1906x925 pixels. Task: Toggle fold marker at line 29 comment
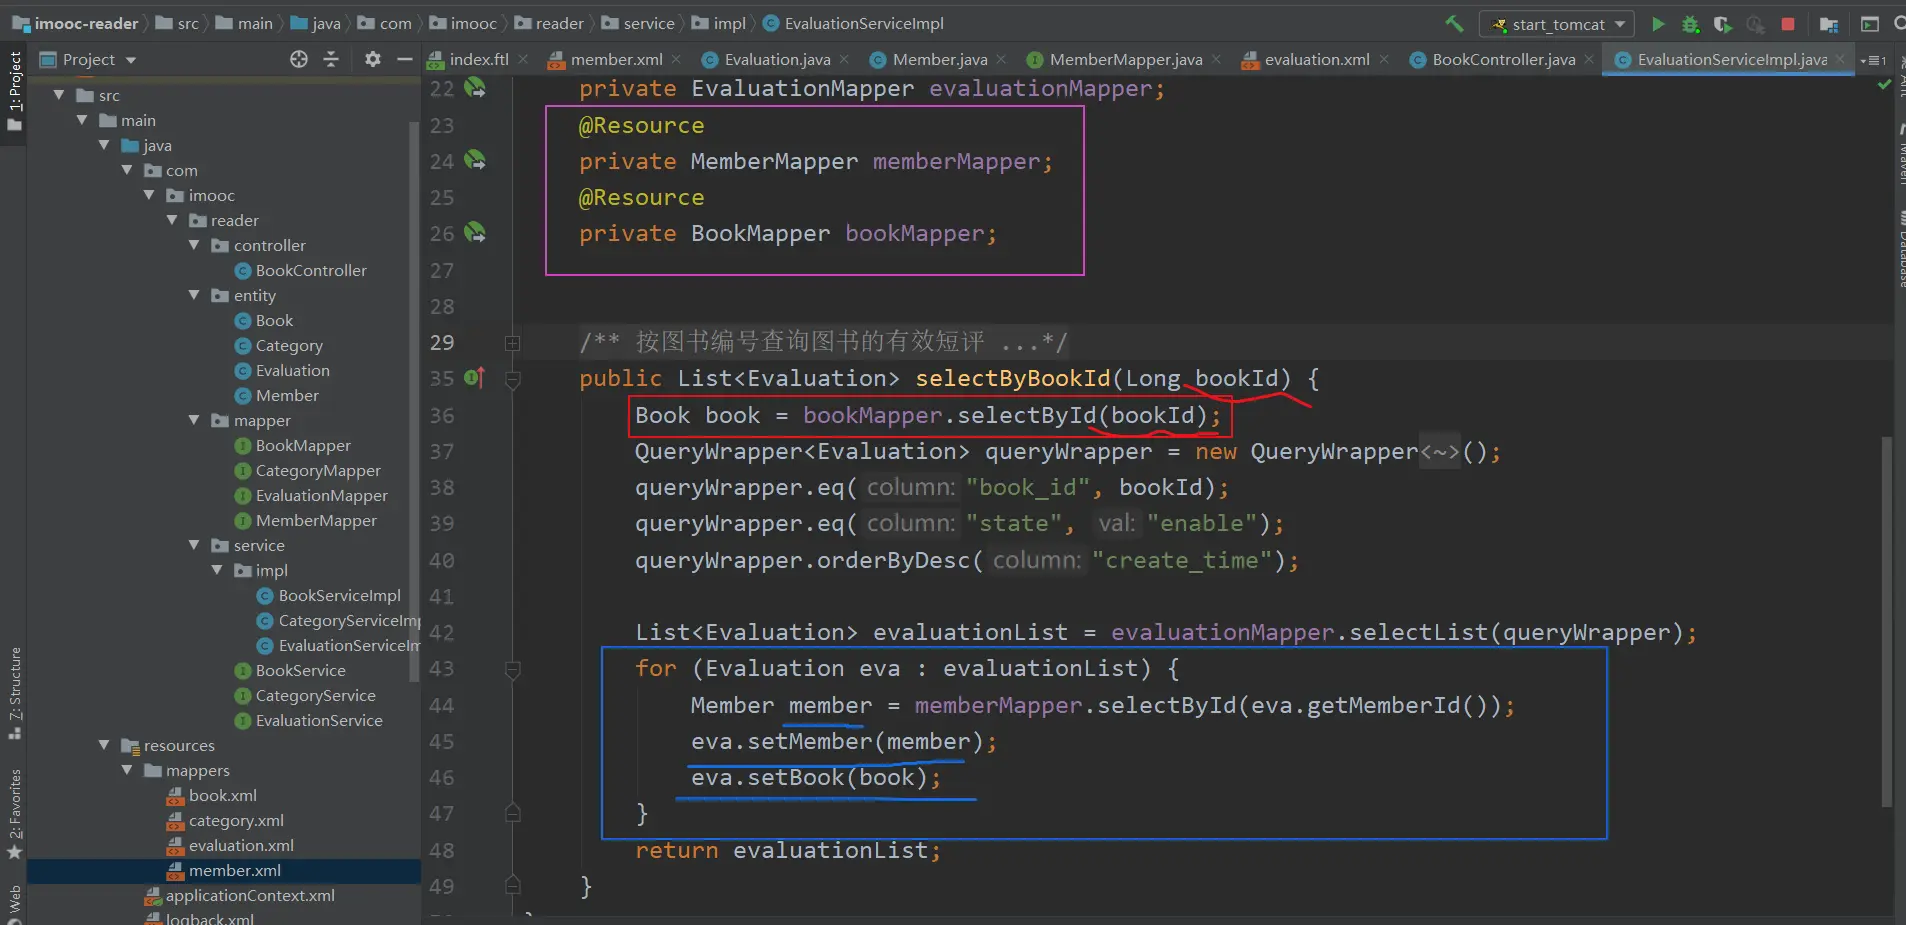(513, 343)
